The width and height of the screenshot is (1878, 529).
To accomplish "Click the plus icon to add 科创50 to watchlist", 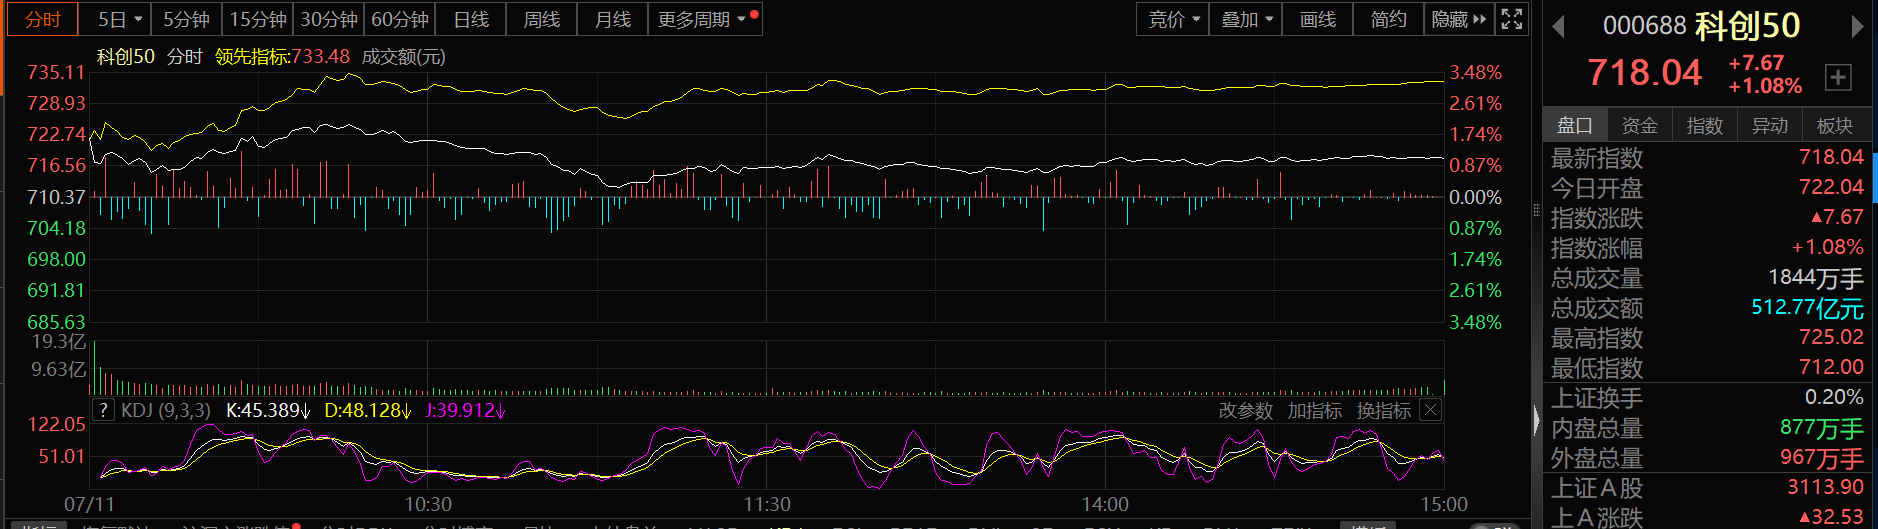I will point(1838,77).
